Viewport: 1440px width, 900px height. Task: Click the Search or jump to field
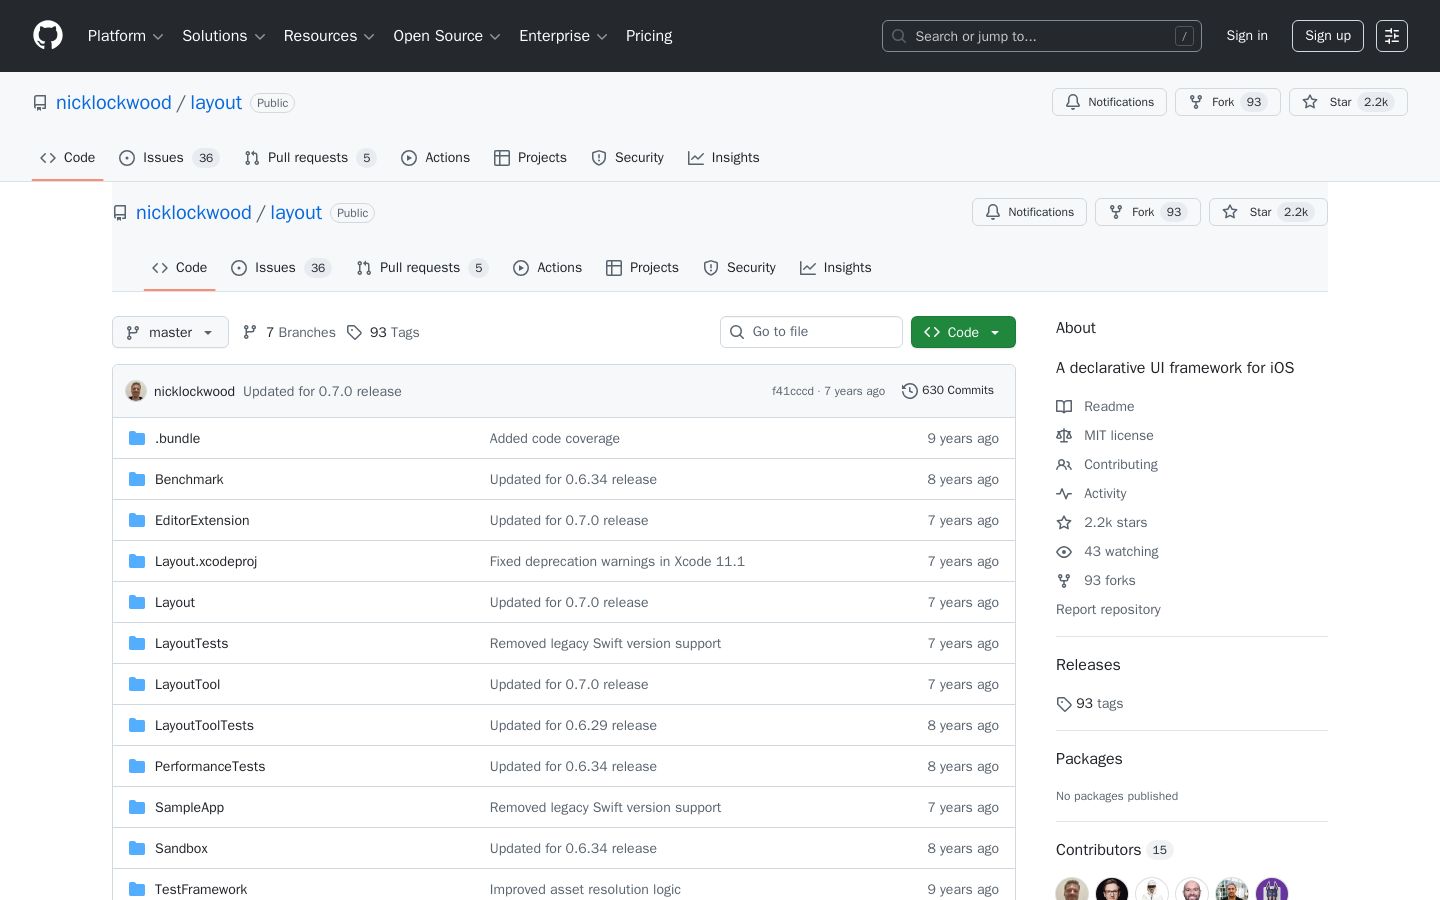click(1042, 36)
